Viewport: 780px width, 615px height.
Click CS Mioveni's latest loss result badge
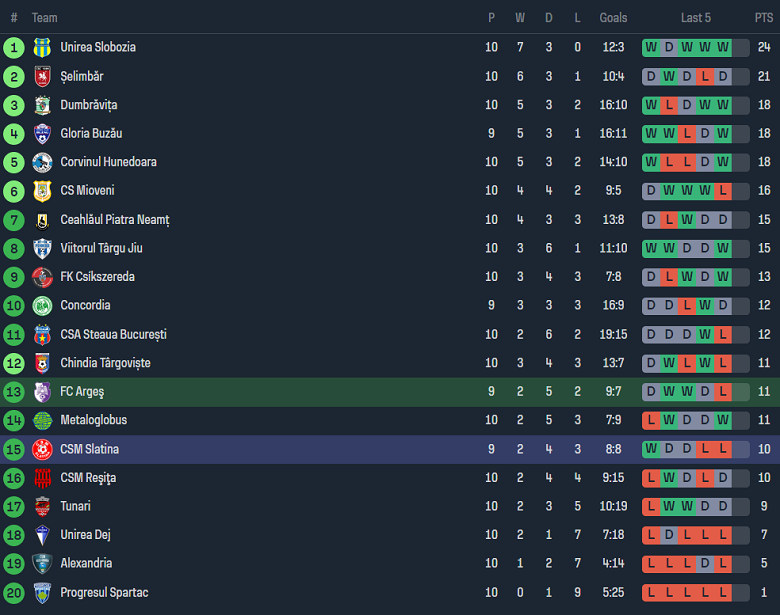pyautogui.click(x=722, y=190)
